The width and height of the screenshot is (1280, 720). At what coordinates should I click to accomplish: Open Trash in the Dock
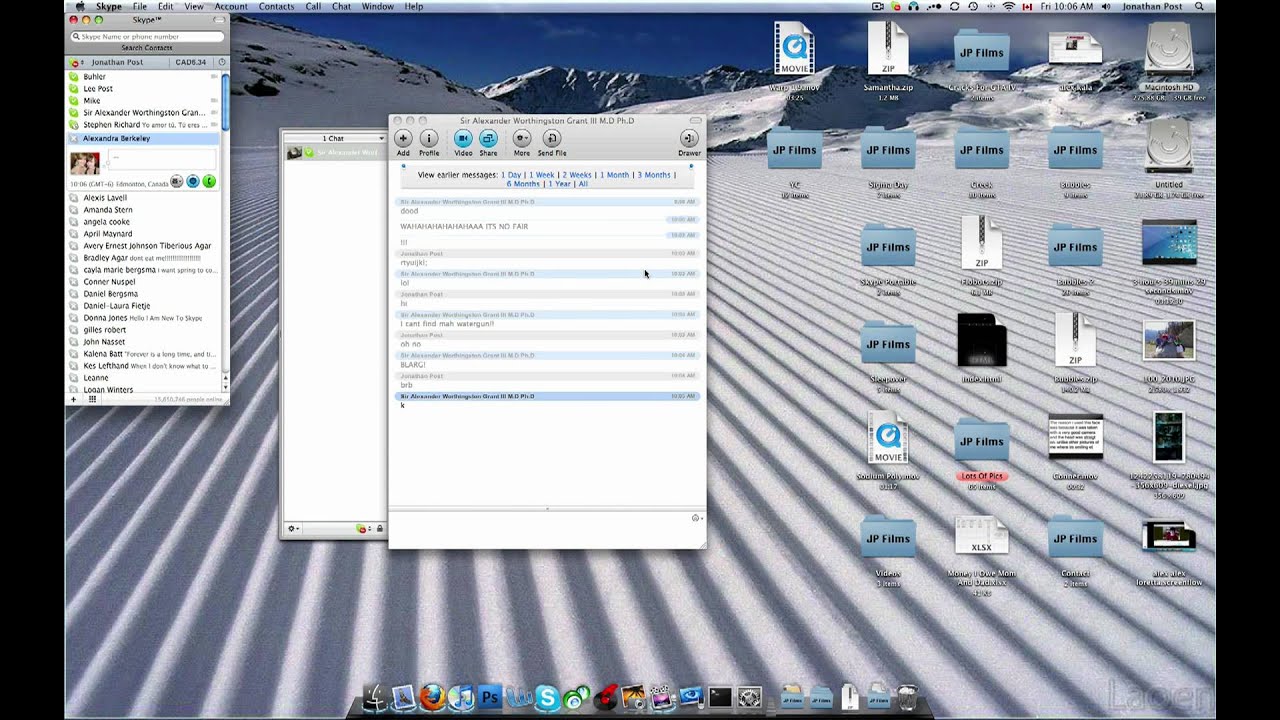(907, 696)
